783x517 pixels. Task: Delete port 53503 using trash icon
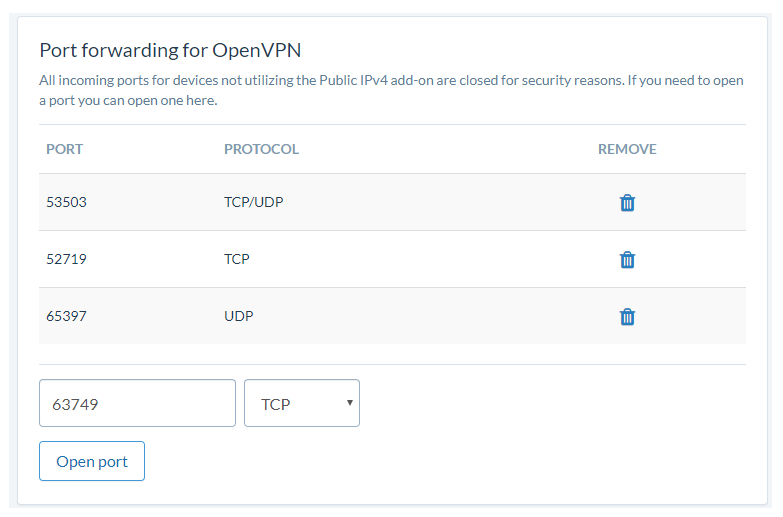[627, 203]
